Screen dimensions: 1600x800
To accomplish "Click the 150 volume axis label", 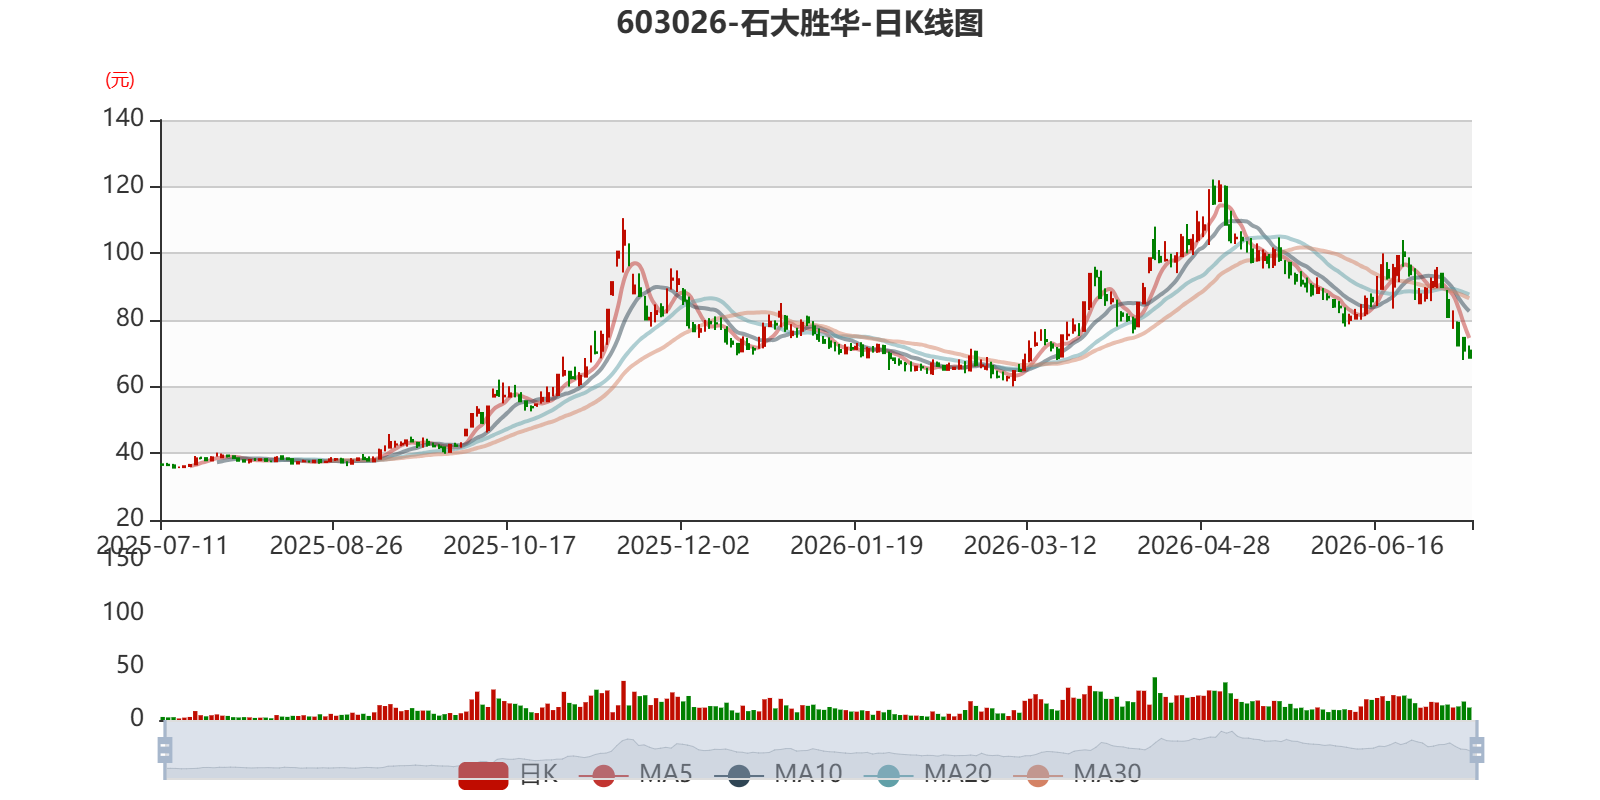I will click(123, 559).
